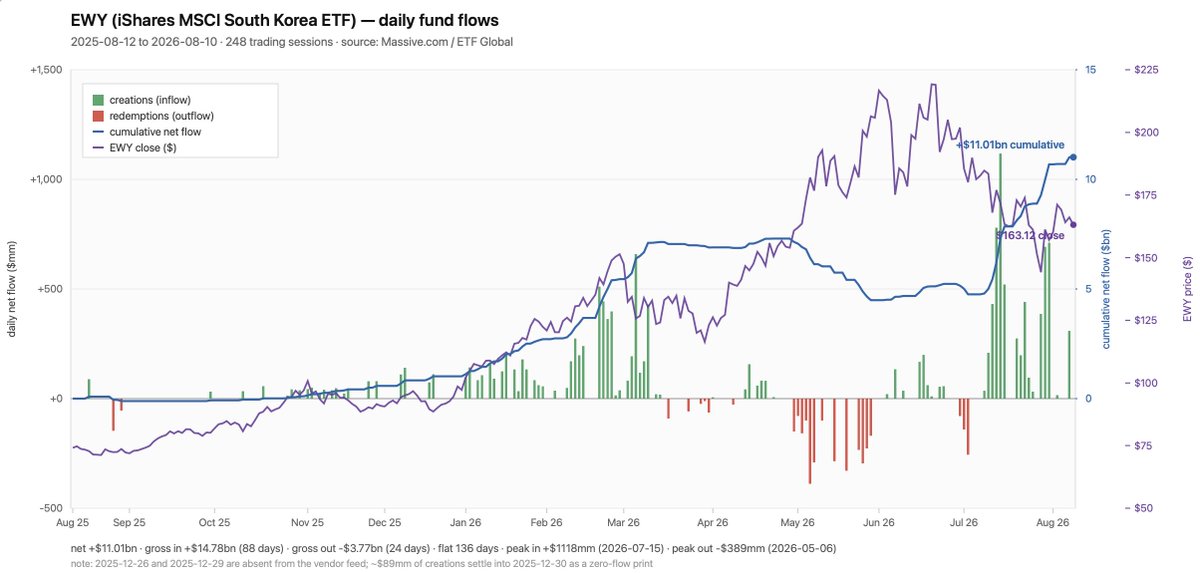Click the green creations (inflow) legend swatch
The width and height of the screenshot is (1200, 573).
(99, 100)
